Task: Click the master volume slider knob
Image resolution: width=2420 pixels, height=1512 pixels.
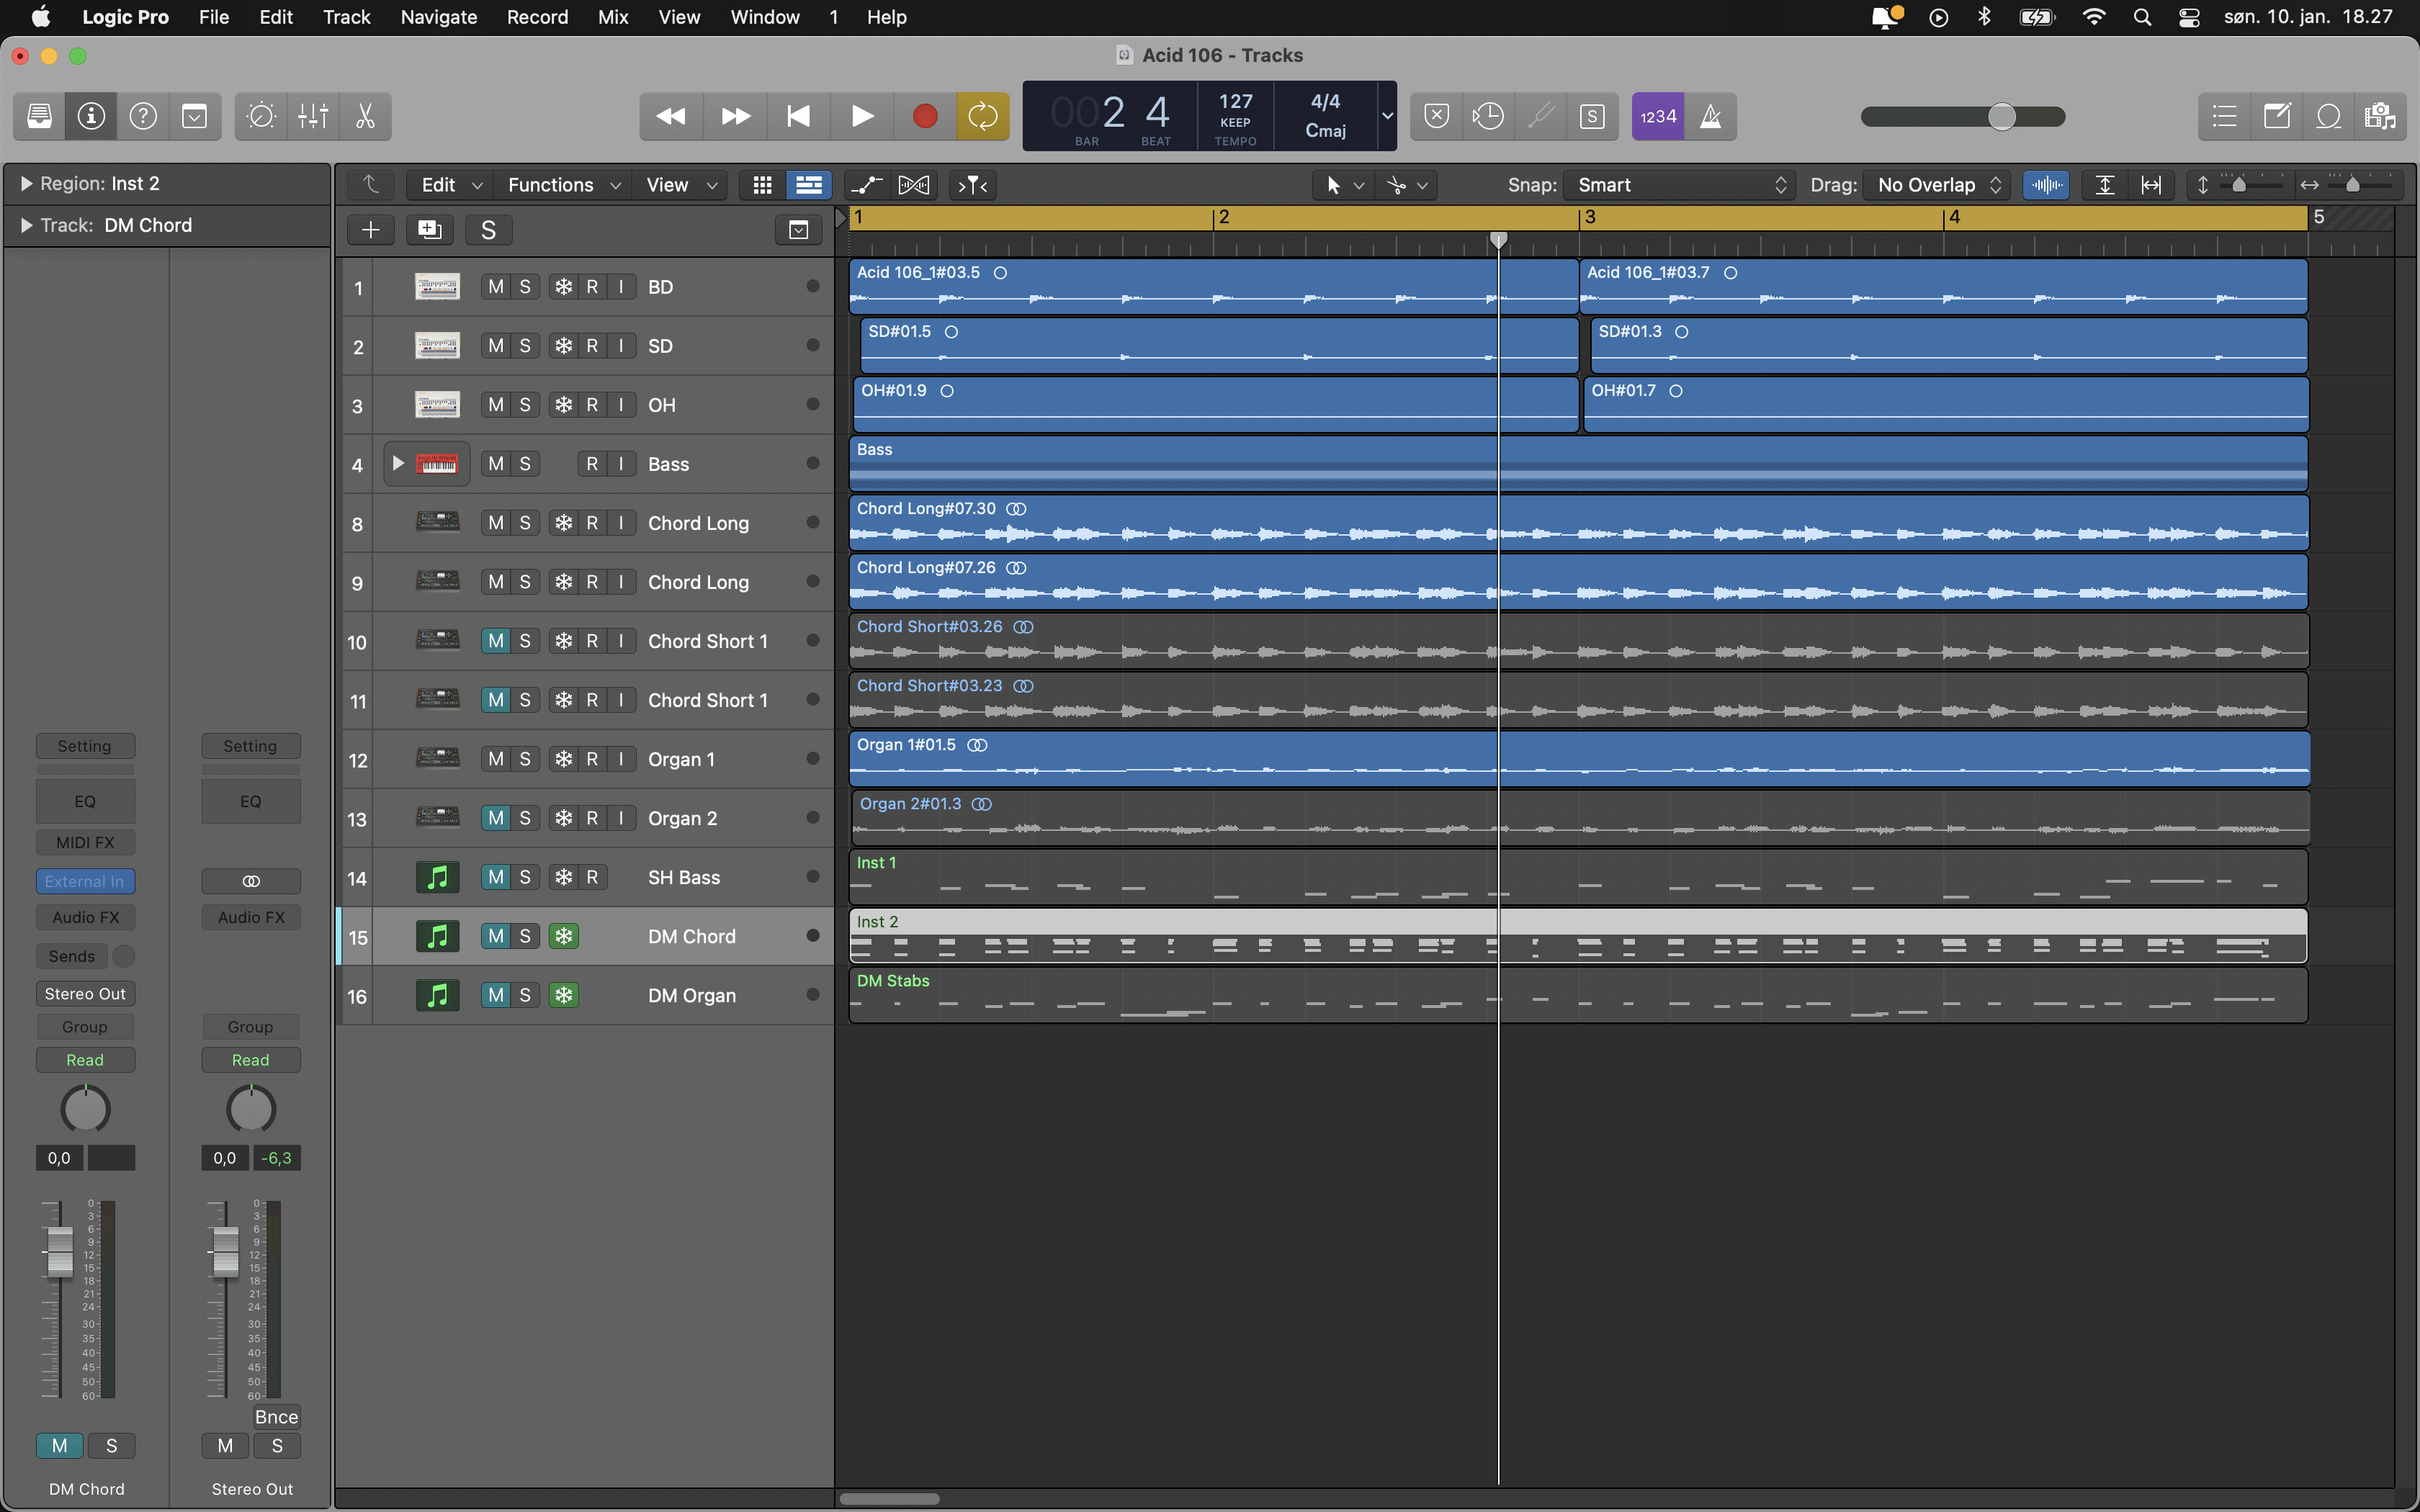Action: (2001, 117)
